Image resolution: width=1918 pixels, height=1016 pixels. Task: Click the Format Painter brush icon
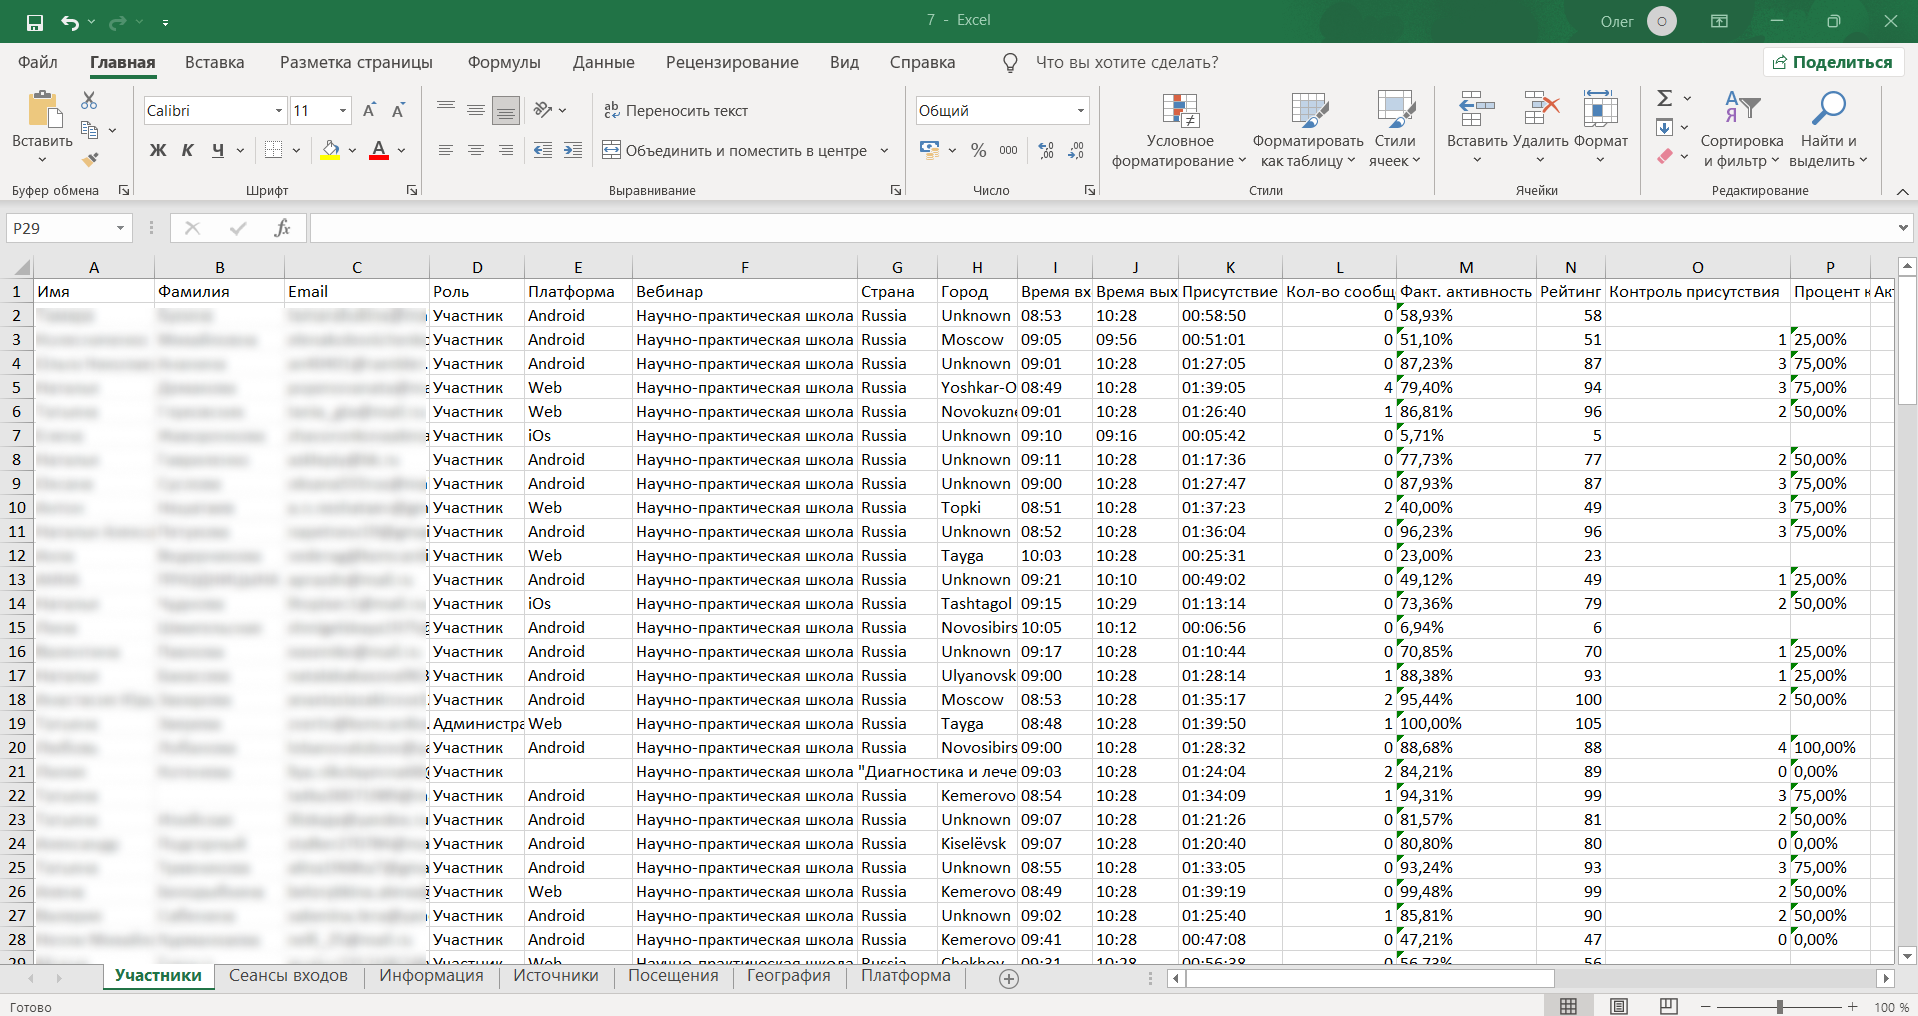[x=90, y=159]
